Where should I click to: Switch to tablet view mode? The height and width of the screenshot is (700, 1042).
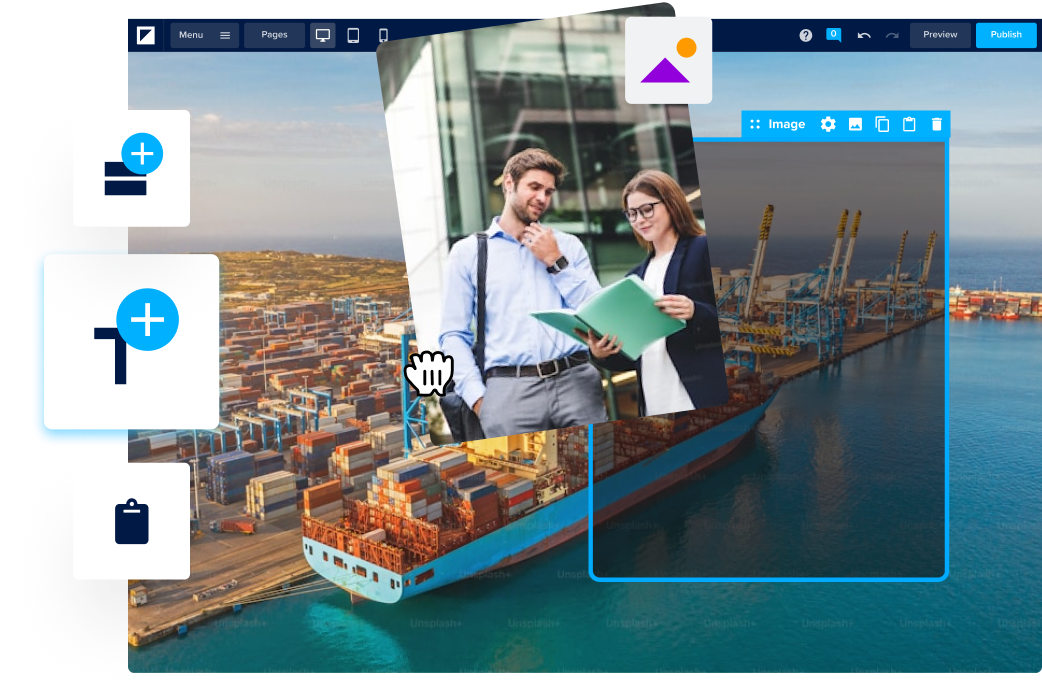pyautogui.click(x=353, y=35)
